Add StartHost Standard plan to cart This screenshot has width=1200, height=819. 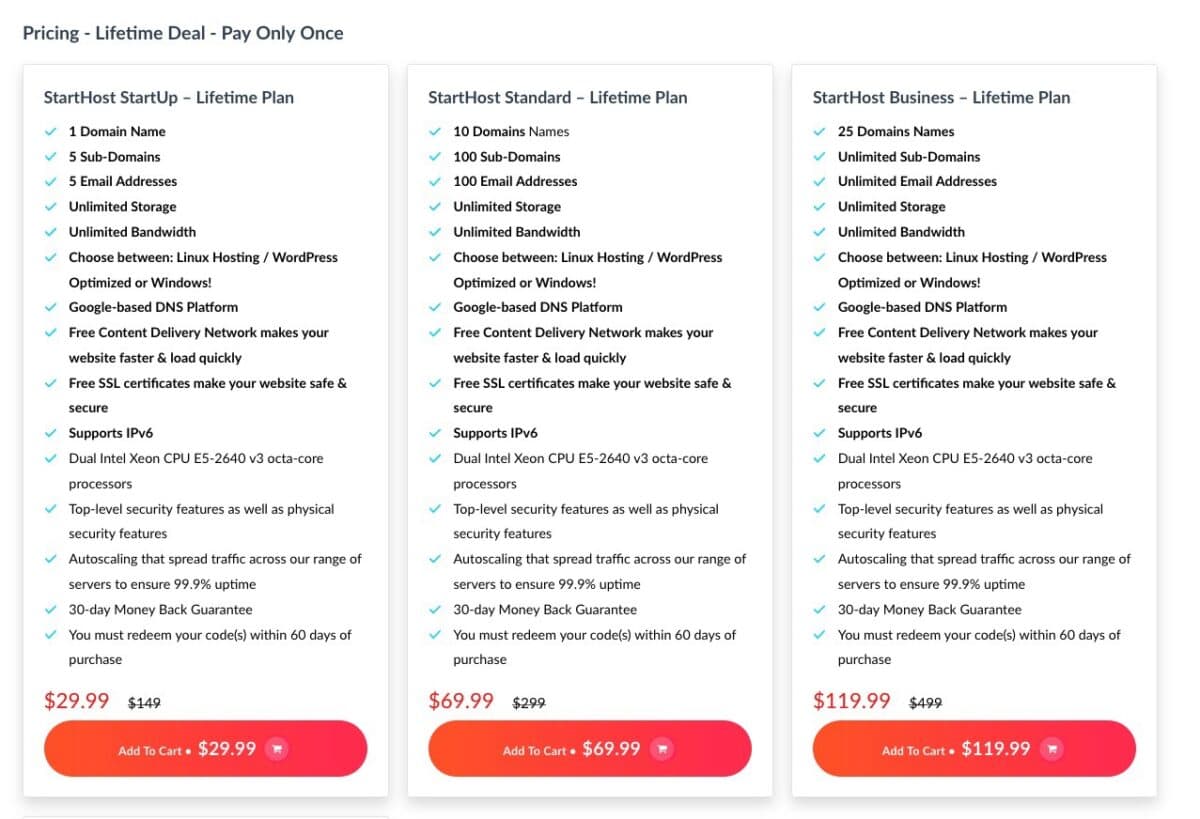click(x=590, y=749)
